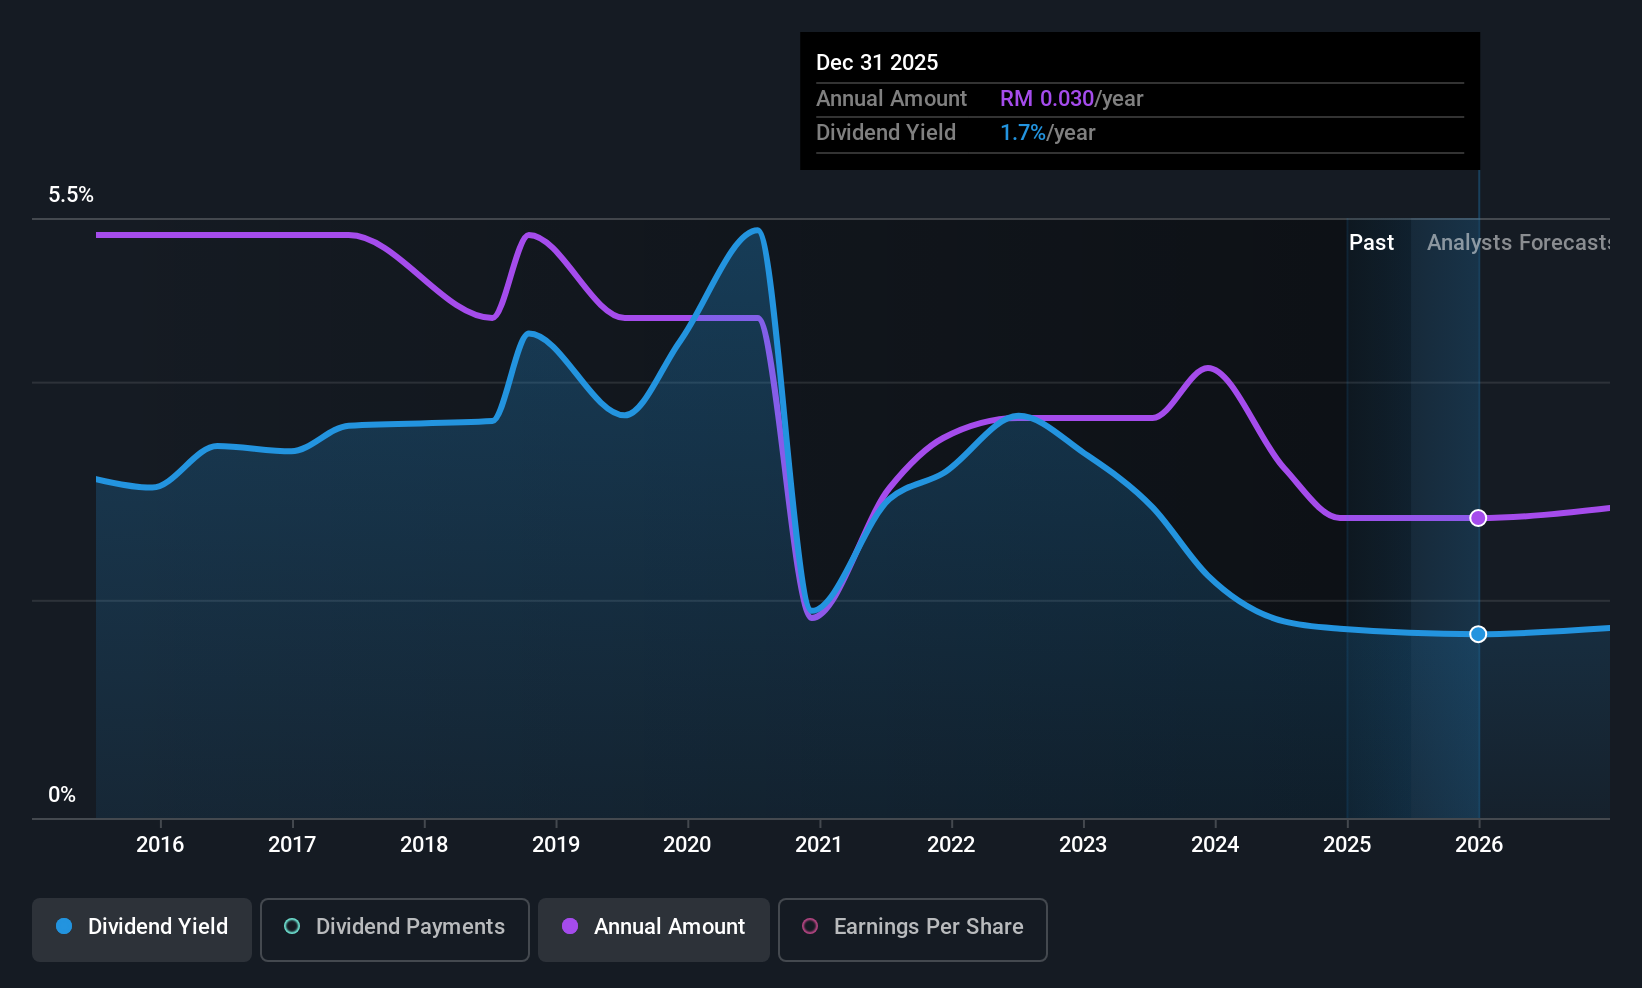Click the 0% y-axis label
The image size is (1642, 988).
click(x=62, y=795)
